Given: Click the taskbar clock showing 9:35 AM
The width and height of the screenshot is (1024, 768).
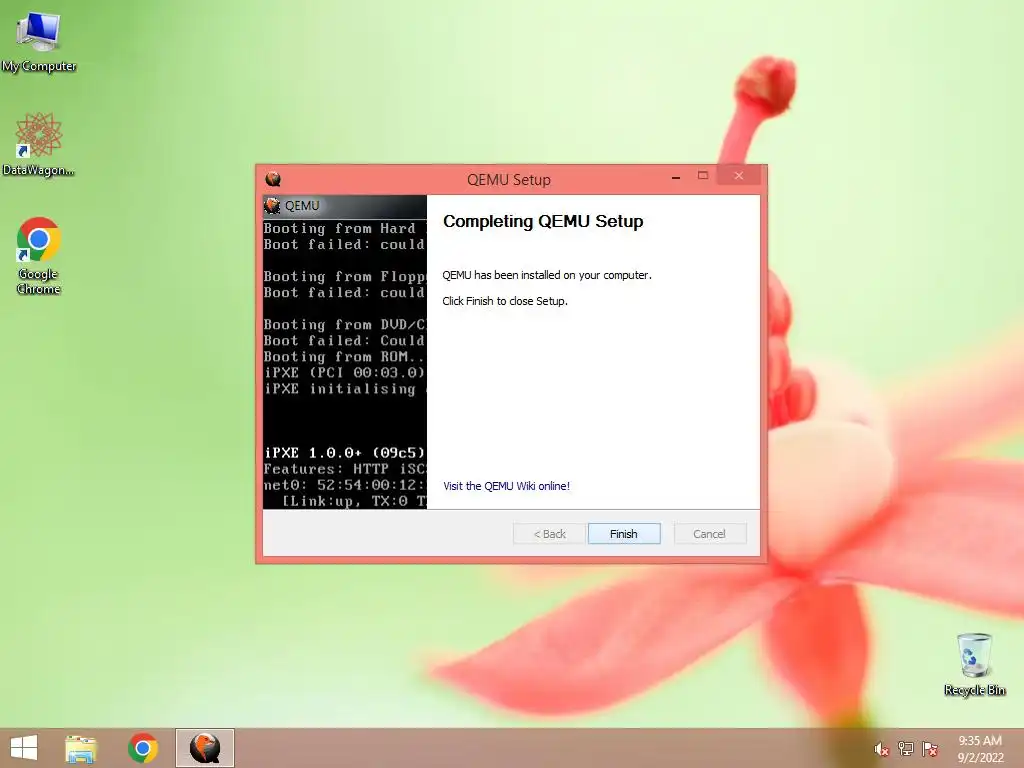Looking at the screenshot, I should coord(980,749).
